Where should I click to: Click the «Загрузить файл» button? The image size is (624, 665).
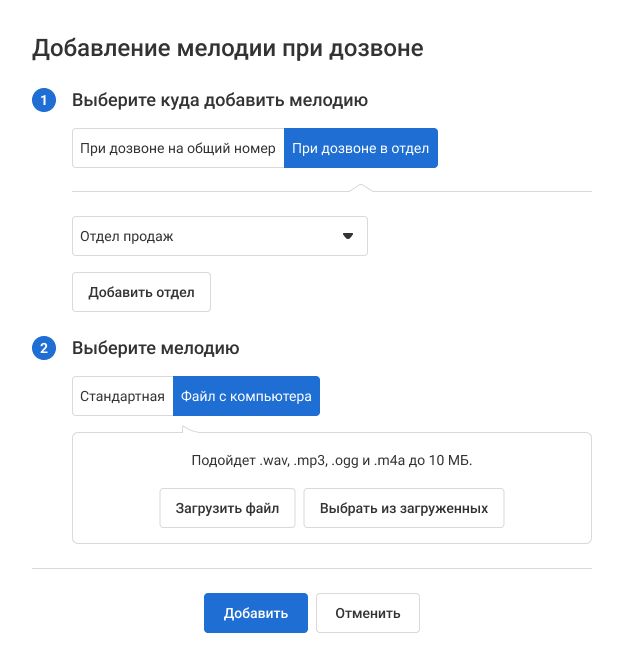click(227, 508)
